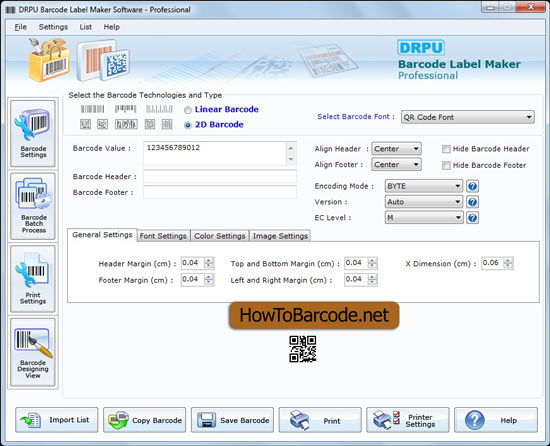This screenshot has width=550, height=446.
Task: Click the Save Barcode button
Action: click(232, 420)
